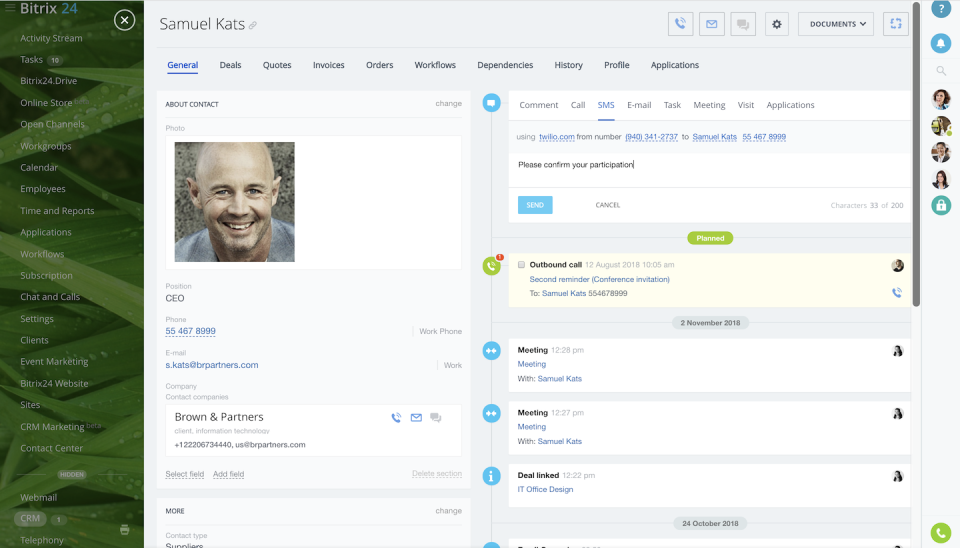Check the Outbound call completion checkbox
Image resolution: width=960 pixels, height=548 pixels.
click(x=521, y=265)
